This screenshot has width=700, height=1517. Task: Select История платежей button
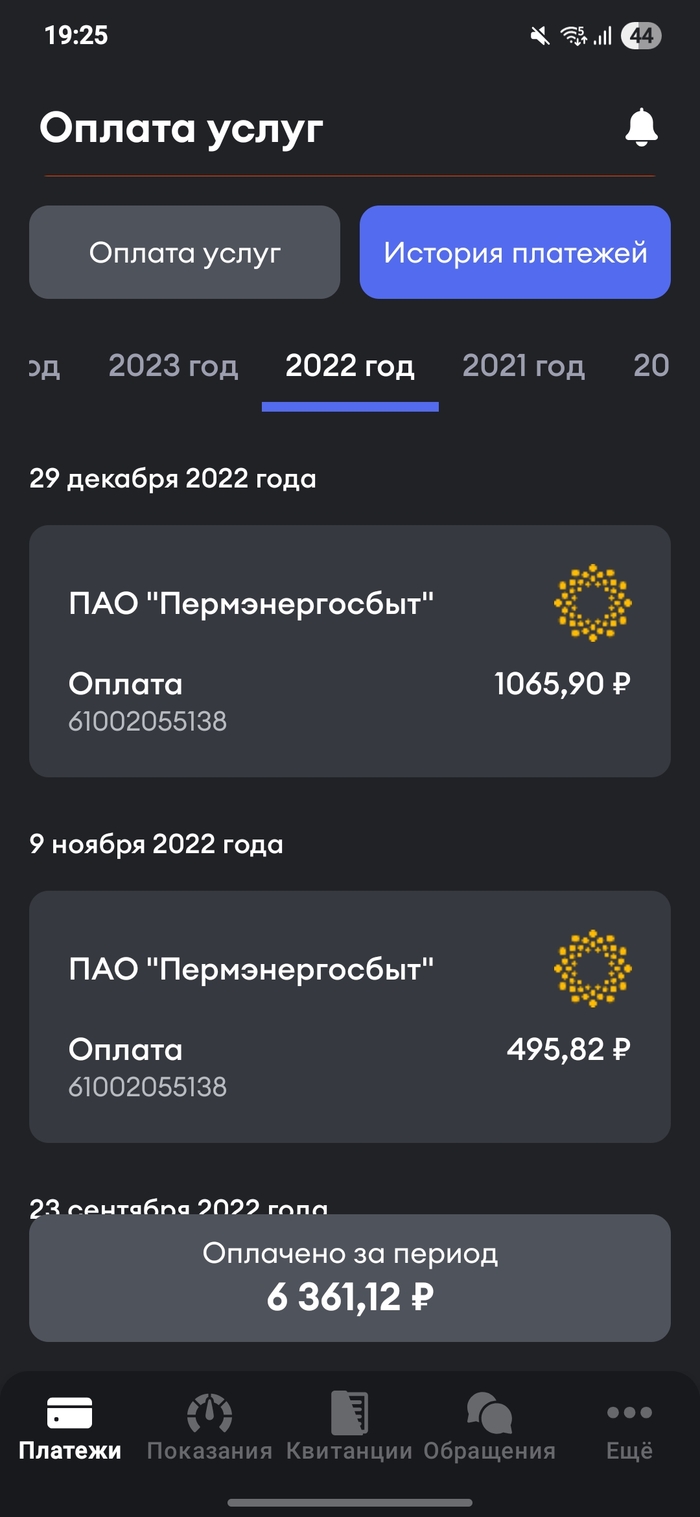point(515,252)
